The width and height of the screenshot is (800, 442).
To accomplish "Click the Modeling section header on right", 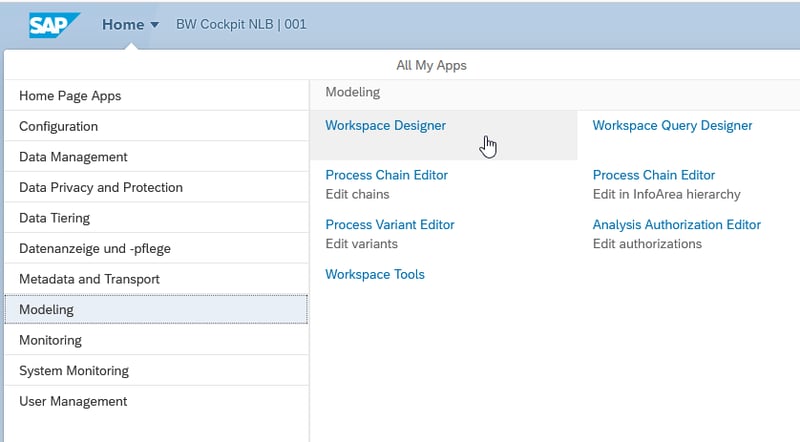I will [353, 92].
